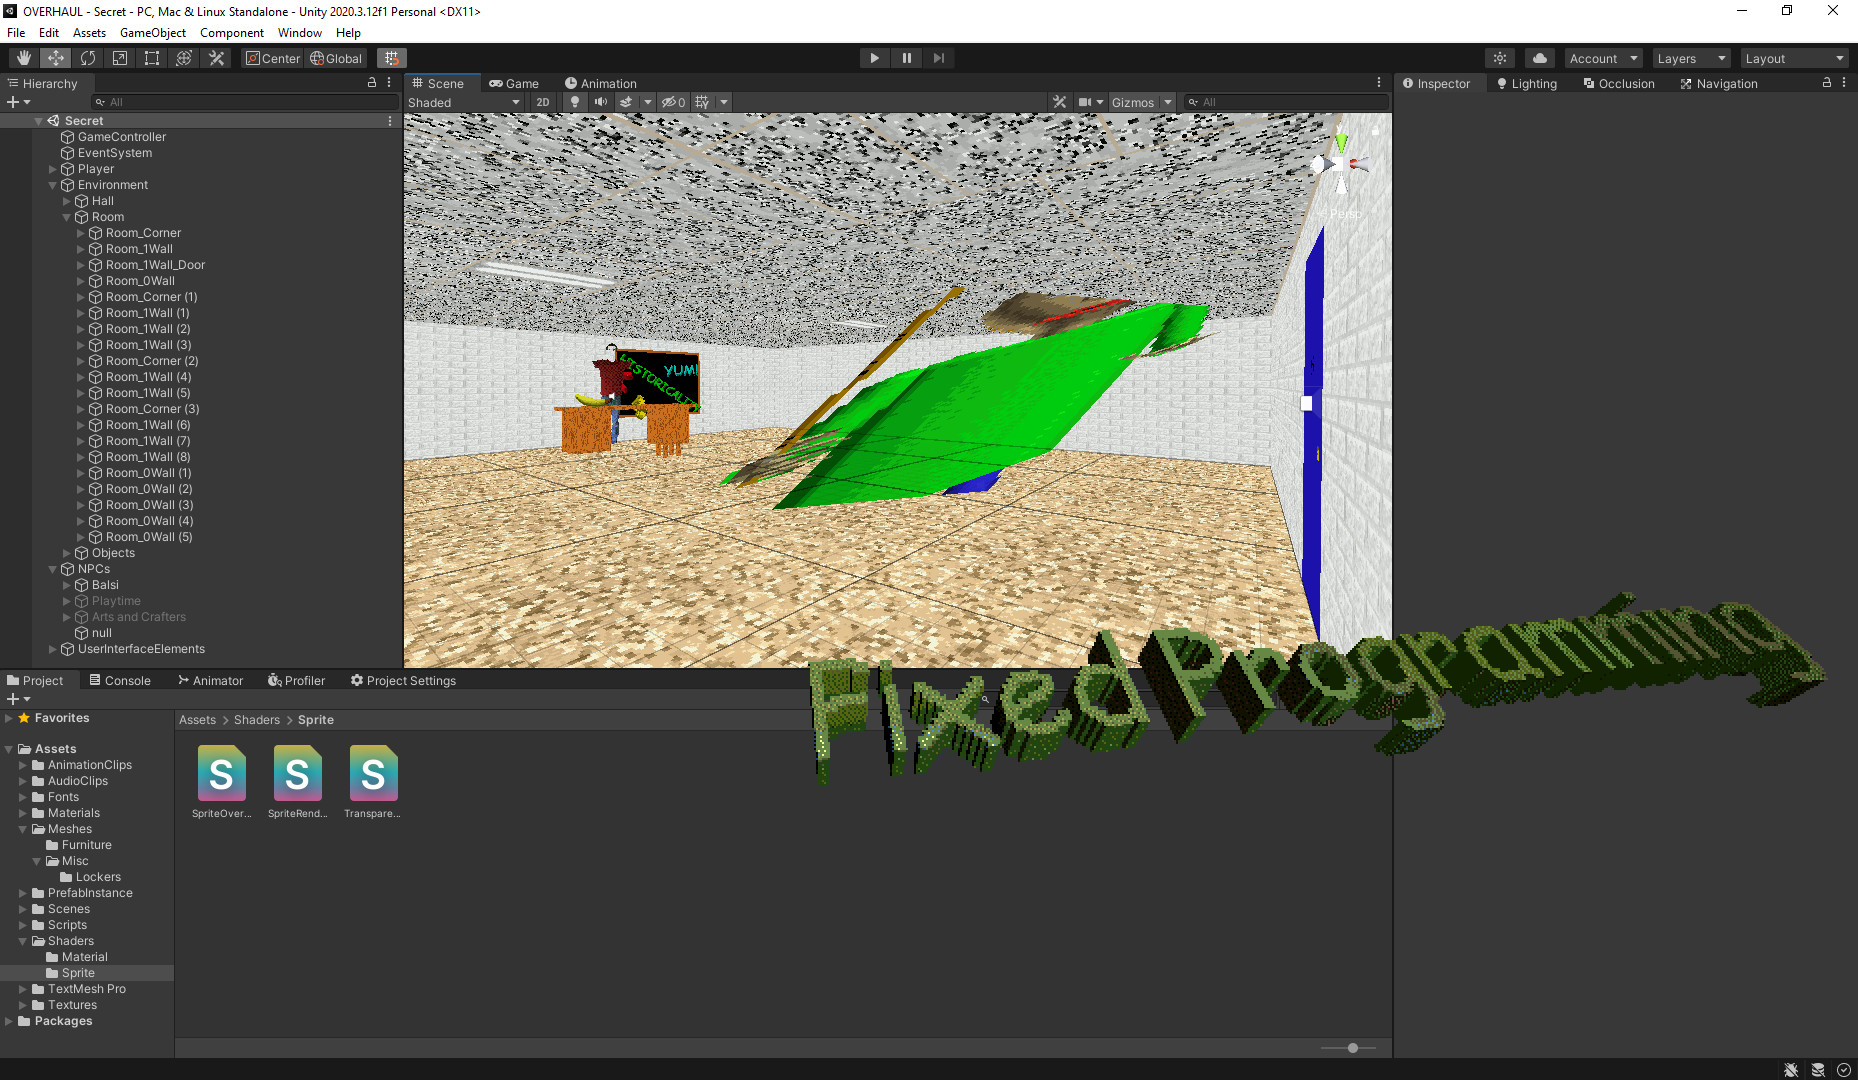Select the Scale tool
The width and height of the screenshot is (1858, 1080).
click(119, 57)
